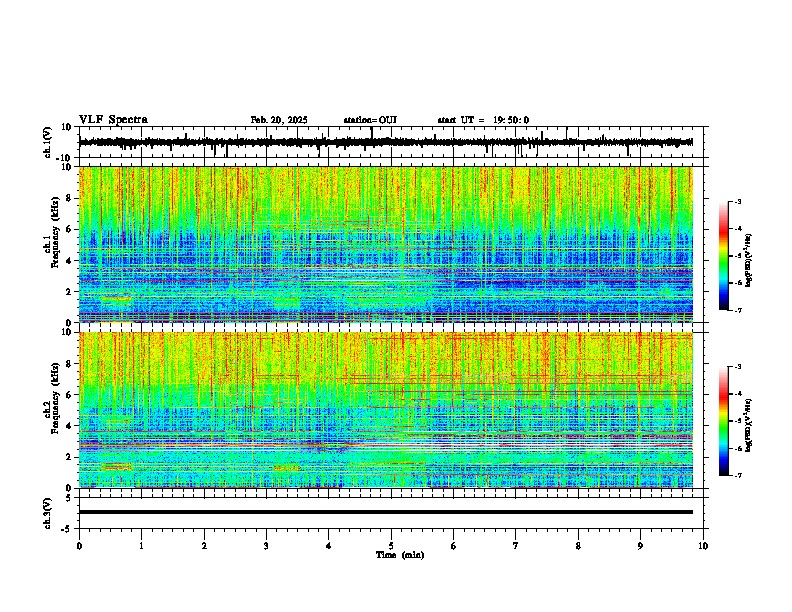Click time axis tick label "9"
This screenshot has width=792, height=612.
[640, 546]
